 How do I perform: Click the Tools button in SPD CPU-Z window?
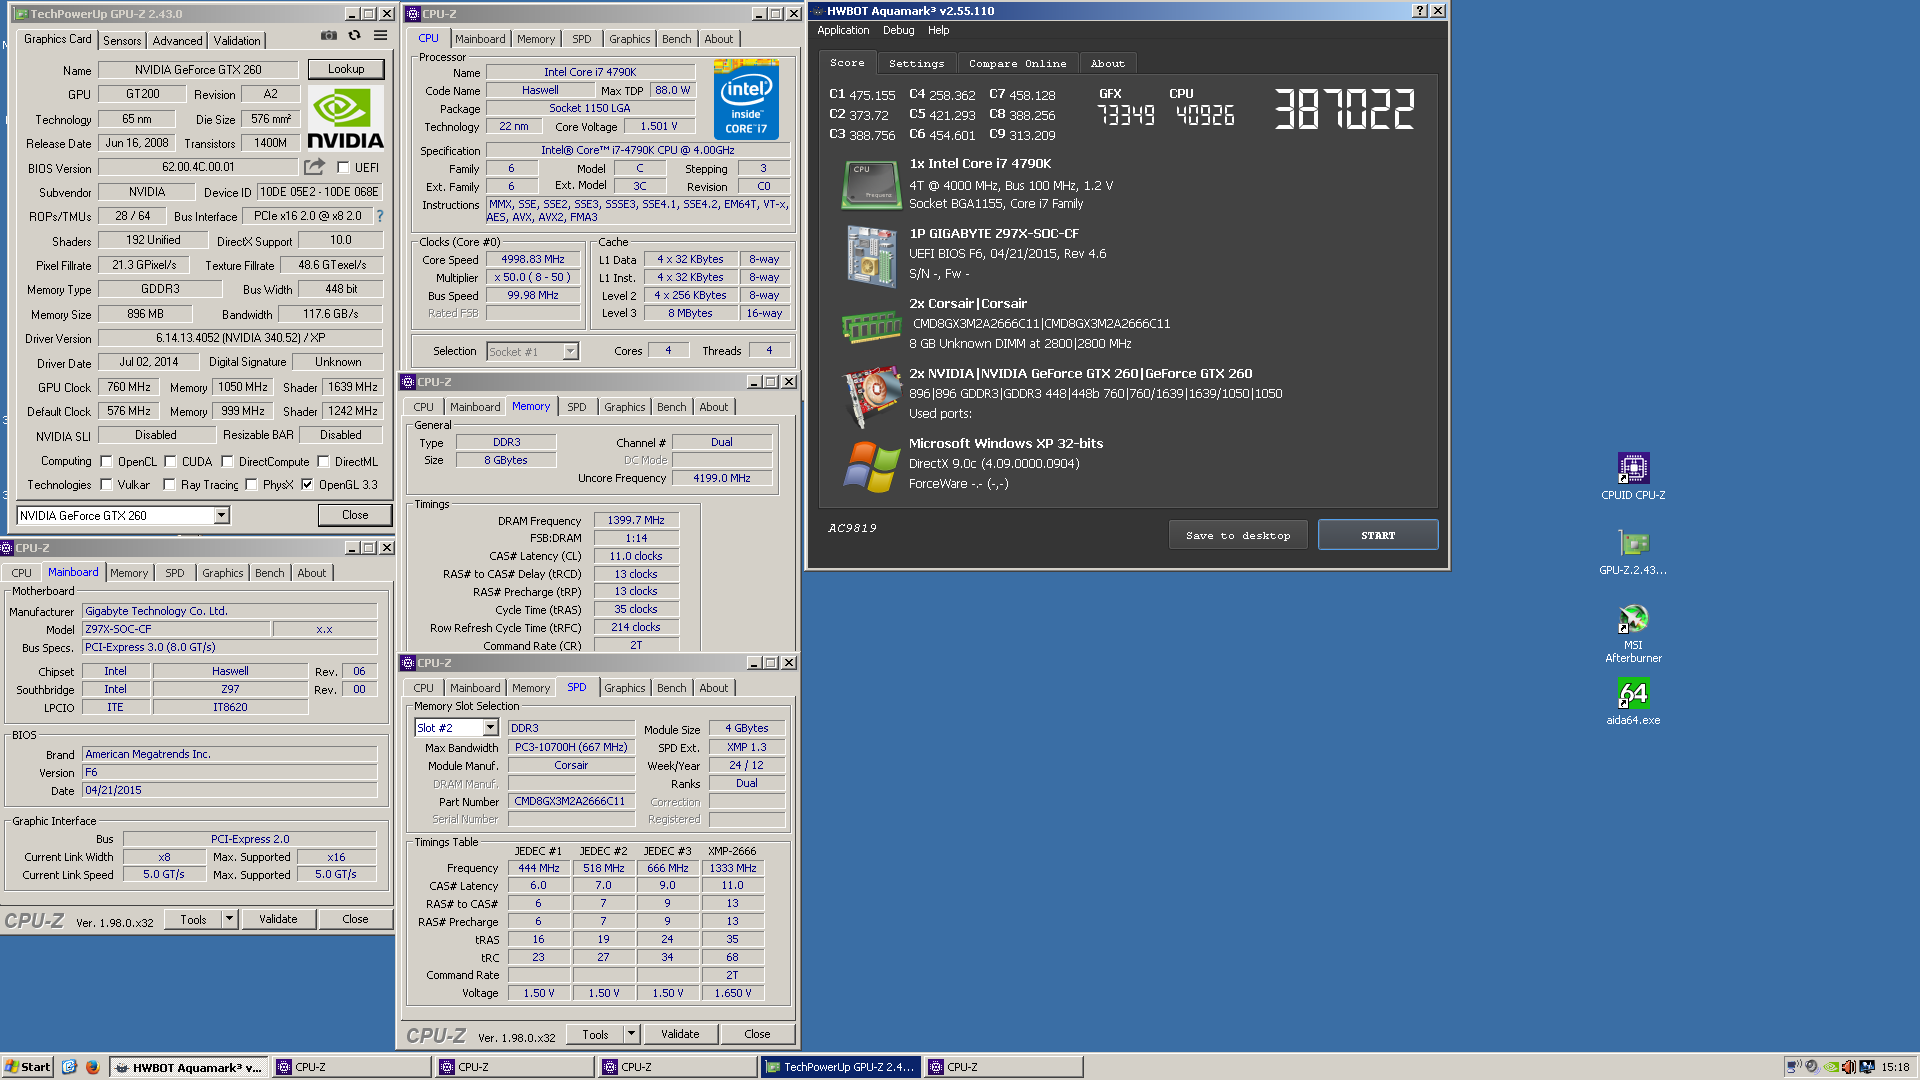pos(595,1034)
